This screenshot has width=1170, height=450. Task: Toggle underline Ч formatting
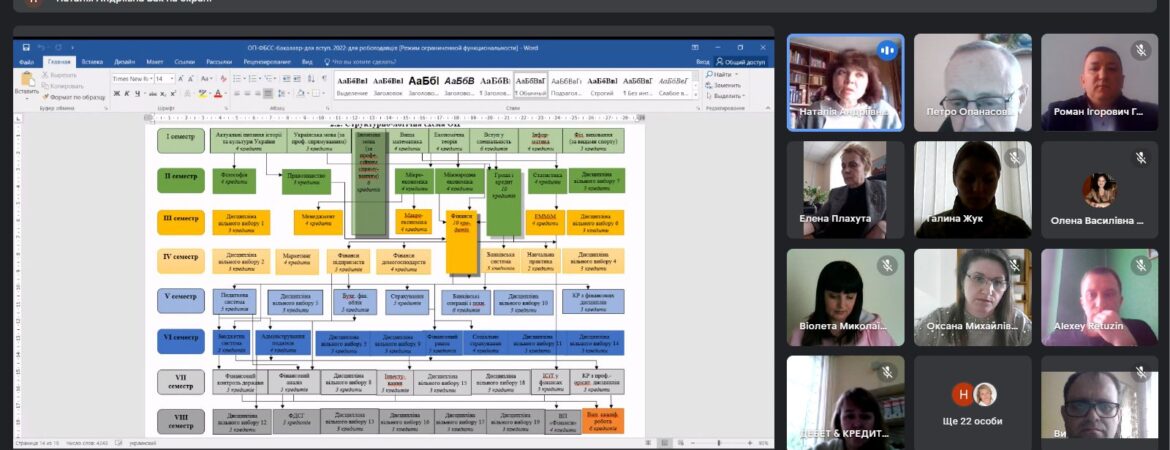[x=138, y=93]
